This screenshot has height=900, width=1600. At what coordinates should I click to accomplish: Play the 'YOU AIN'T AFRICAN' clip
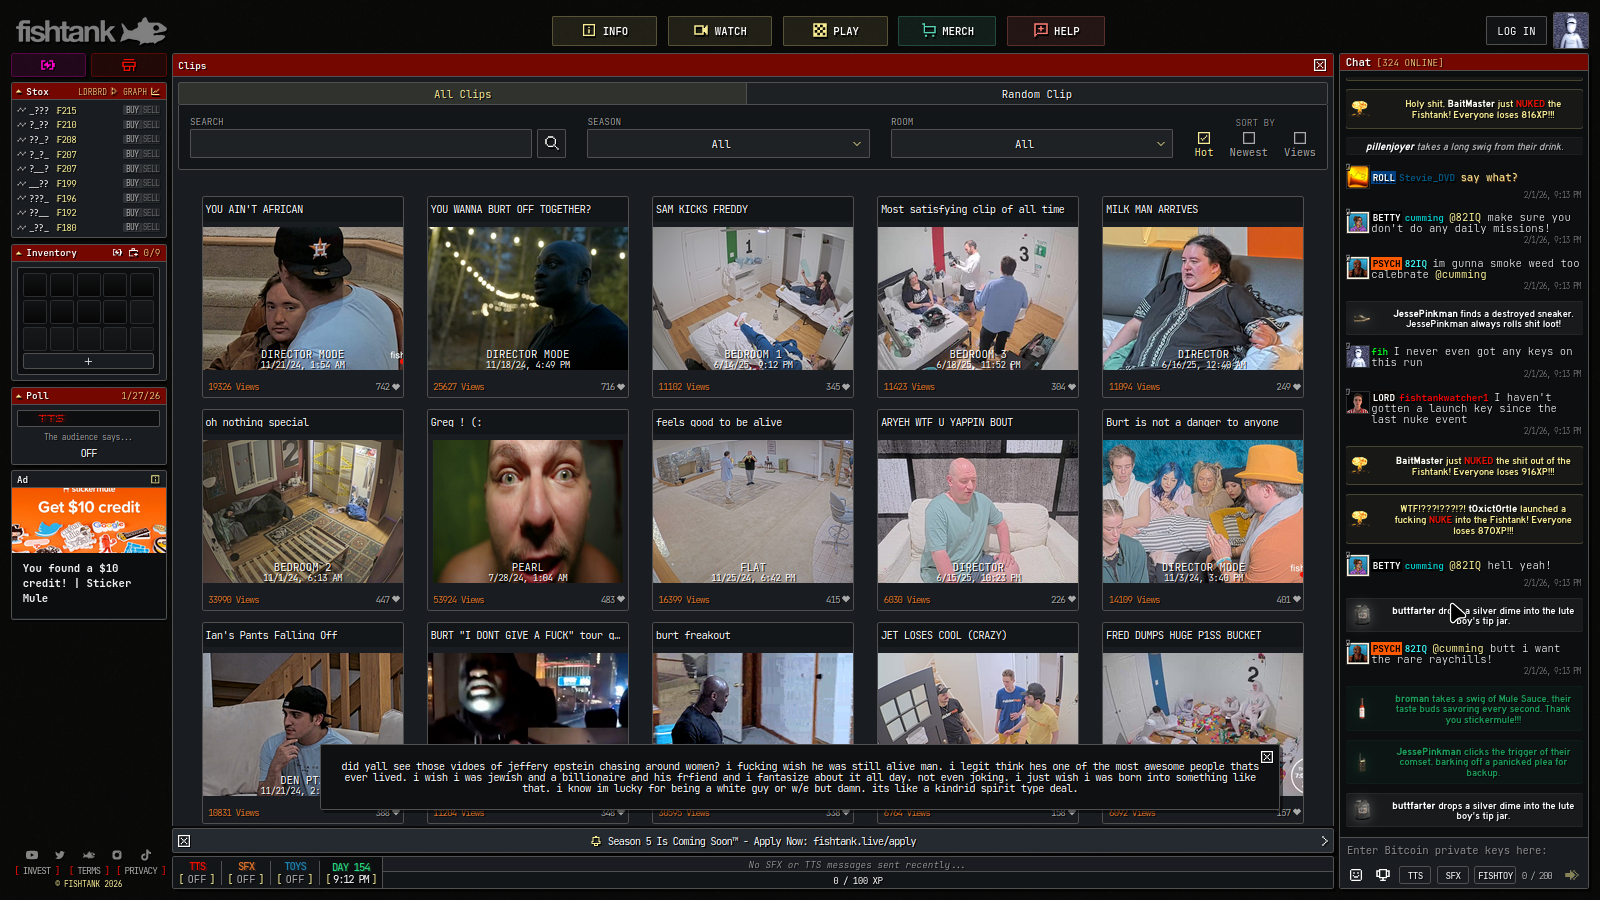pos(303,296)
